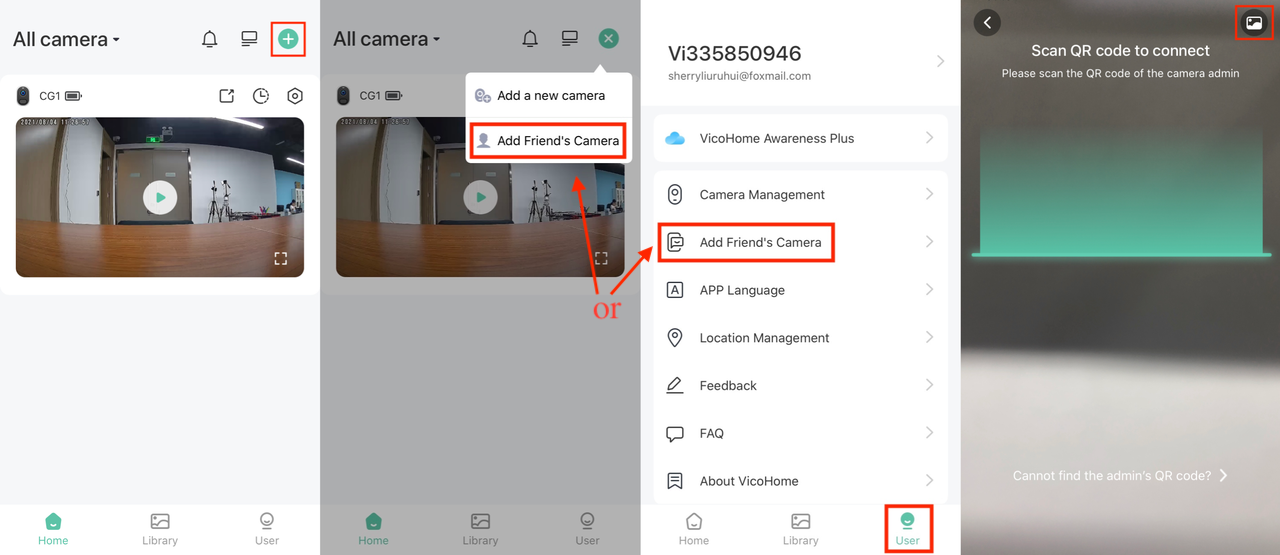This screenshot has height=555, width=1280.
Task: Share the CG1 camera on the undimmed home screen
Action: [x=227, y=96]
